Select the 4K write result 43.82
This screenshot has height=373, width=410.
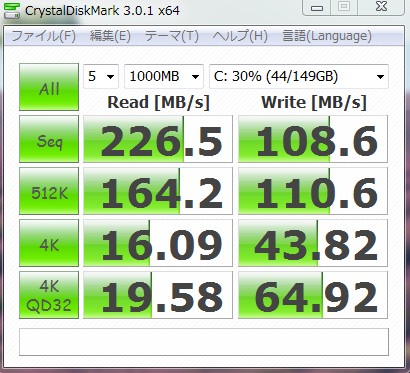pos(313,243)
